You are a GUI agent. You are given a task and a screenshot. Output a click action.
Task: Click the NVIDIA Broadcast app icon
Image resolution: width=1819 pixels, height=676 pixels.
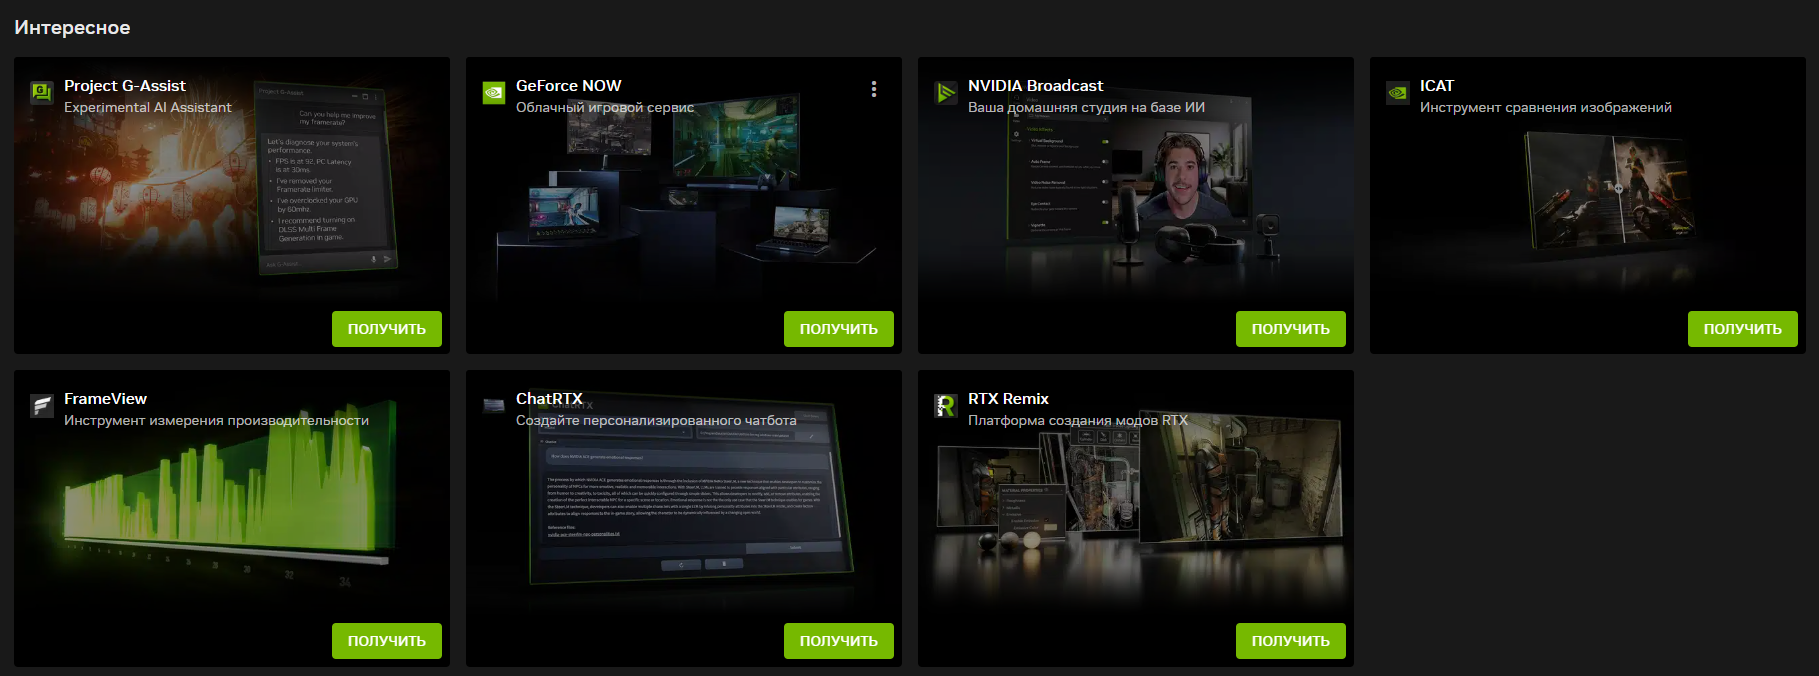coord(946,93)
